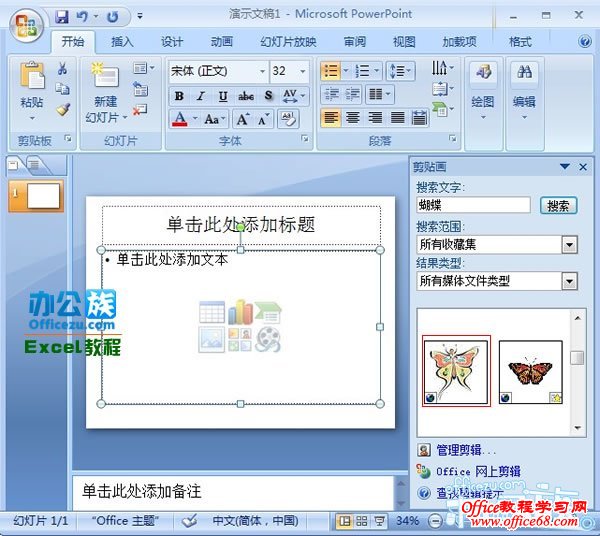Open PowerPoint help question mark icon
Image resolution: width=600 pixels, height=536 pixels.
(585, 41)
